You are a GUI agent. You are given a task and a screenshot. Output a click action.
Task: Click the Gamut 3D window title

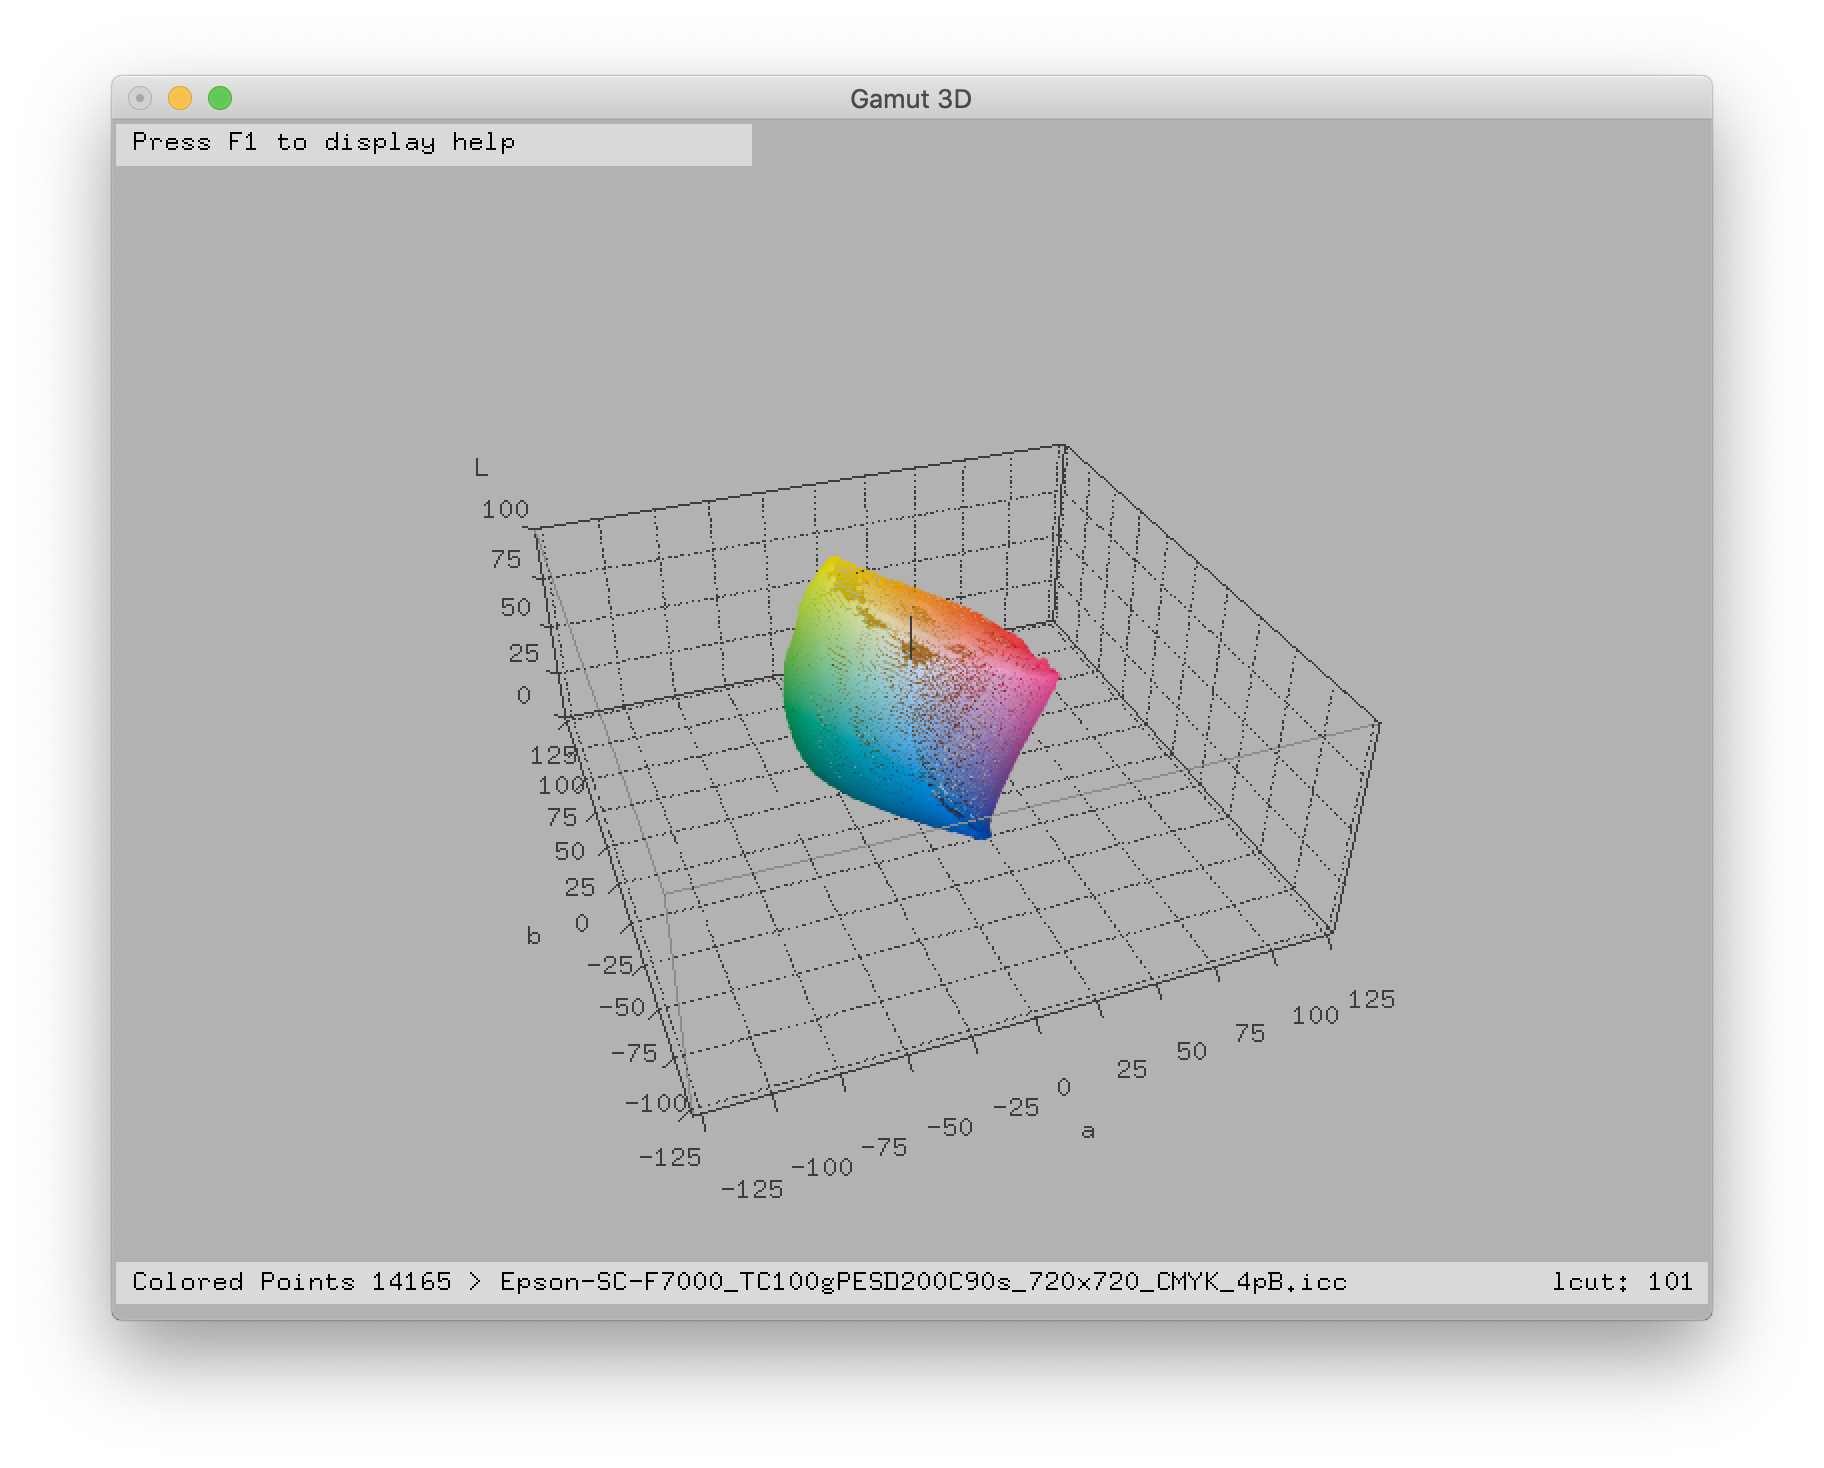(x=910, y=99)
